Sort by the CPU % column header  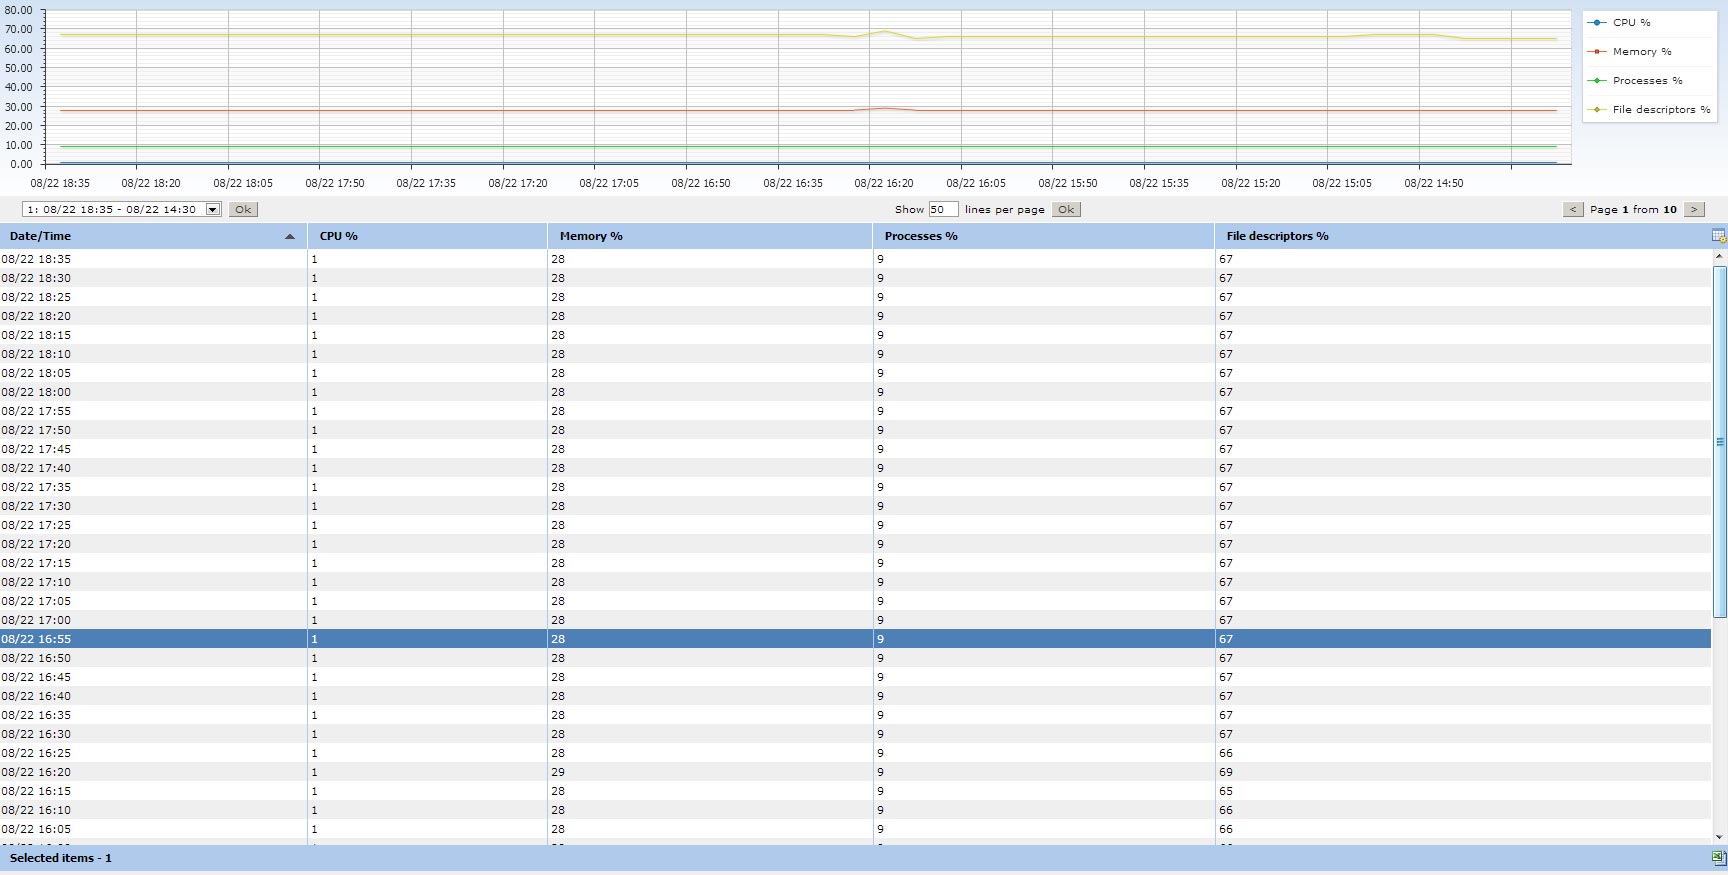tap(338, 237)
